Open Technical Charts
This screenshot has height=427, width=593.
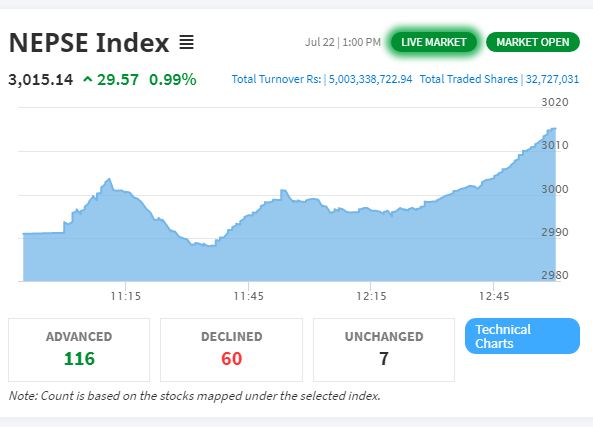(522, 336)
